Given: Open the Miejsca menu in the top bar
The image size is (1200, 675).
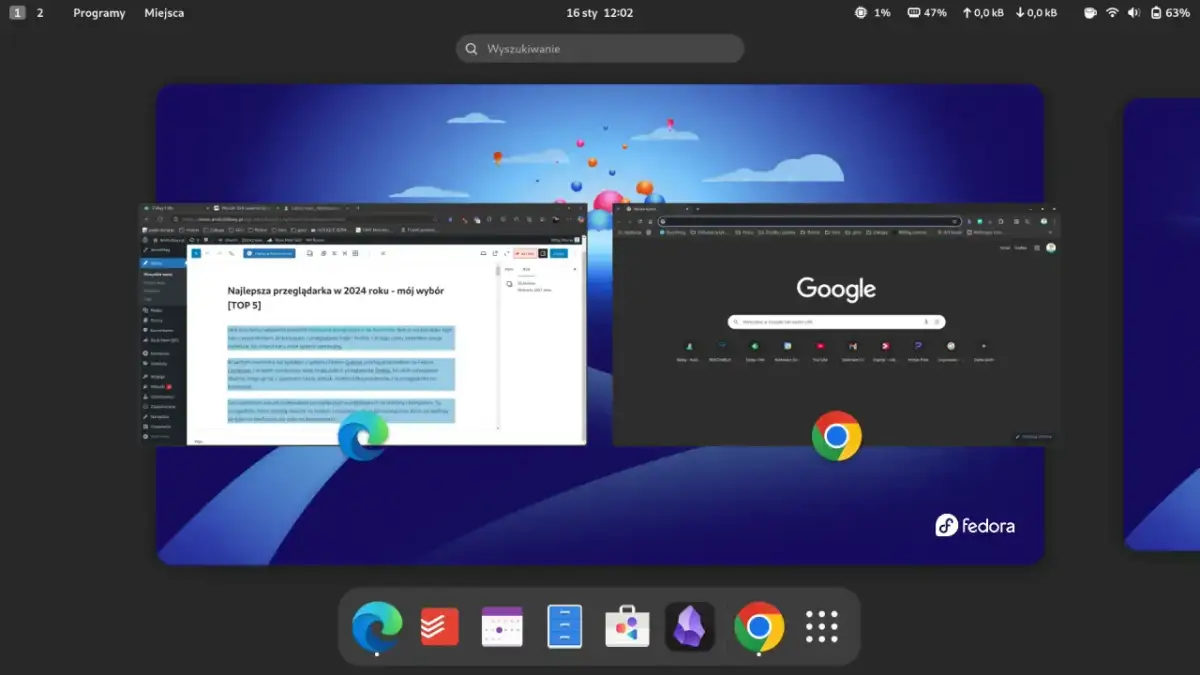Looking at the screenshot, I should (x=165, y=13).
